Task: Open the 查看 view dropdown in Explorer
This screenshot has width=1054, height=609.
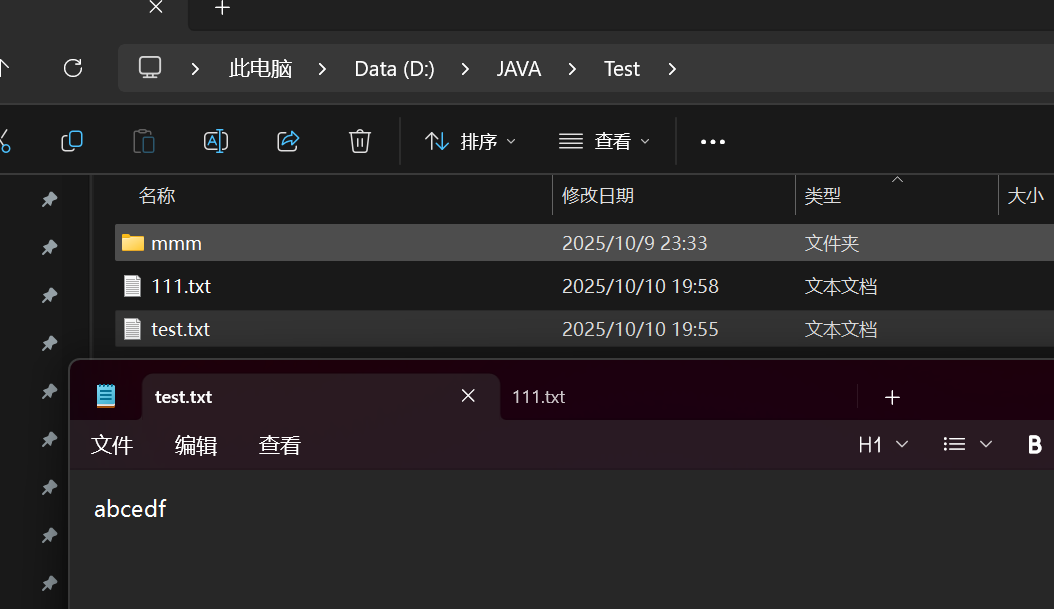Action: (x=604, y=141)
